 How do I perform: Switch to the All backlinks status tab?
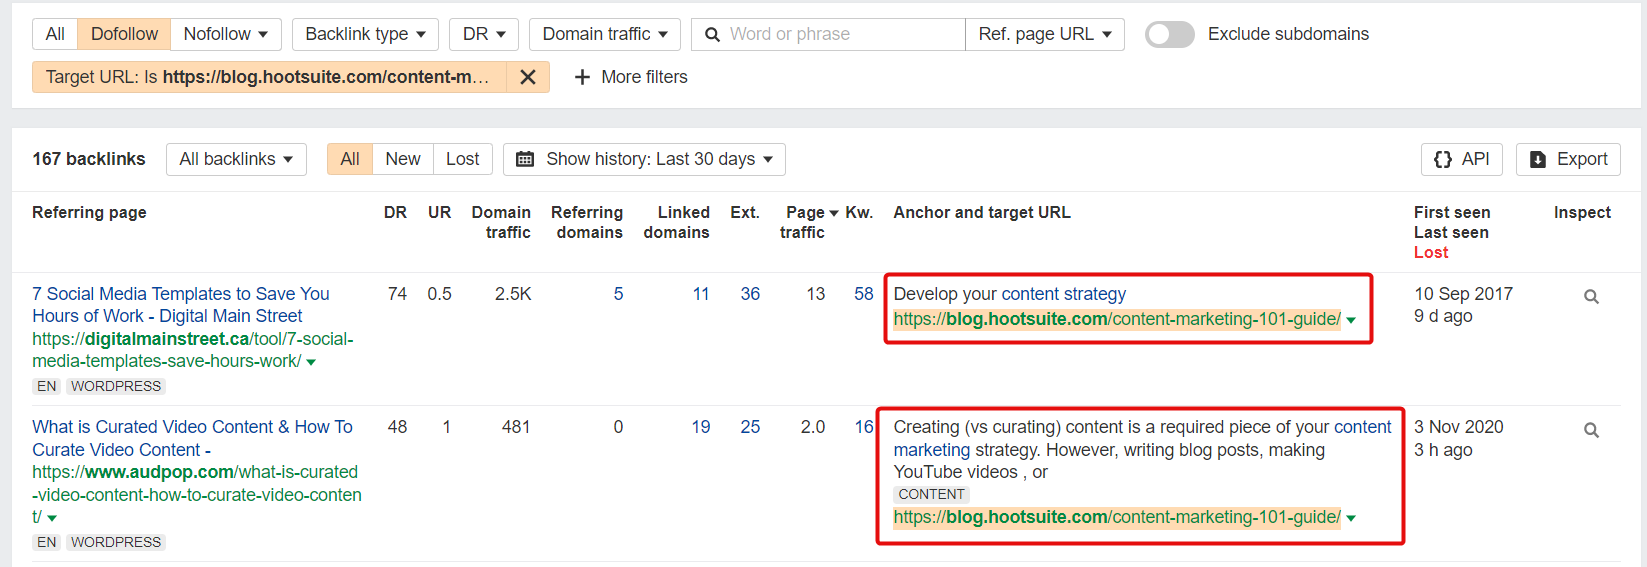click(350, 159)
